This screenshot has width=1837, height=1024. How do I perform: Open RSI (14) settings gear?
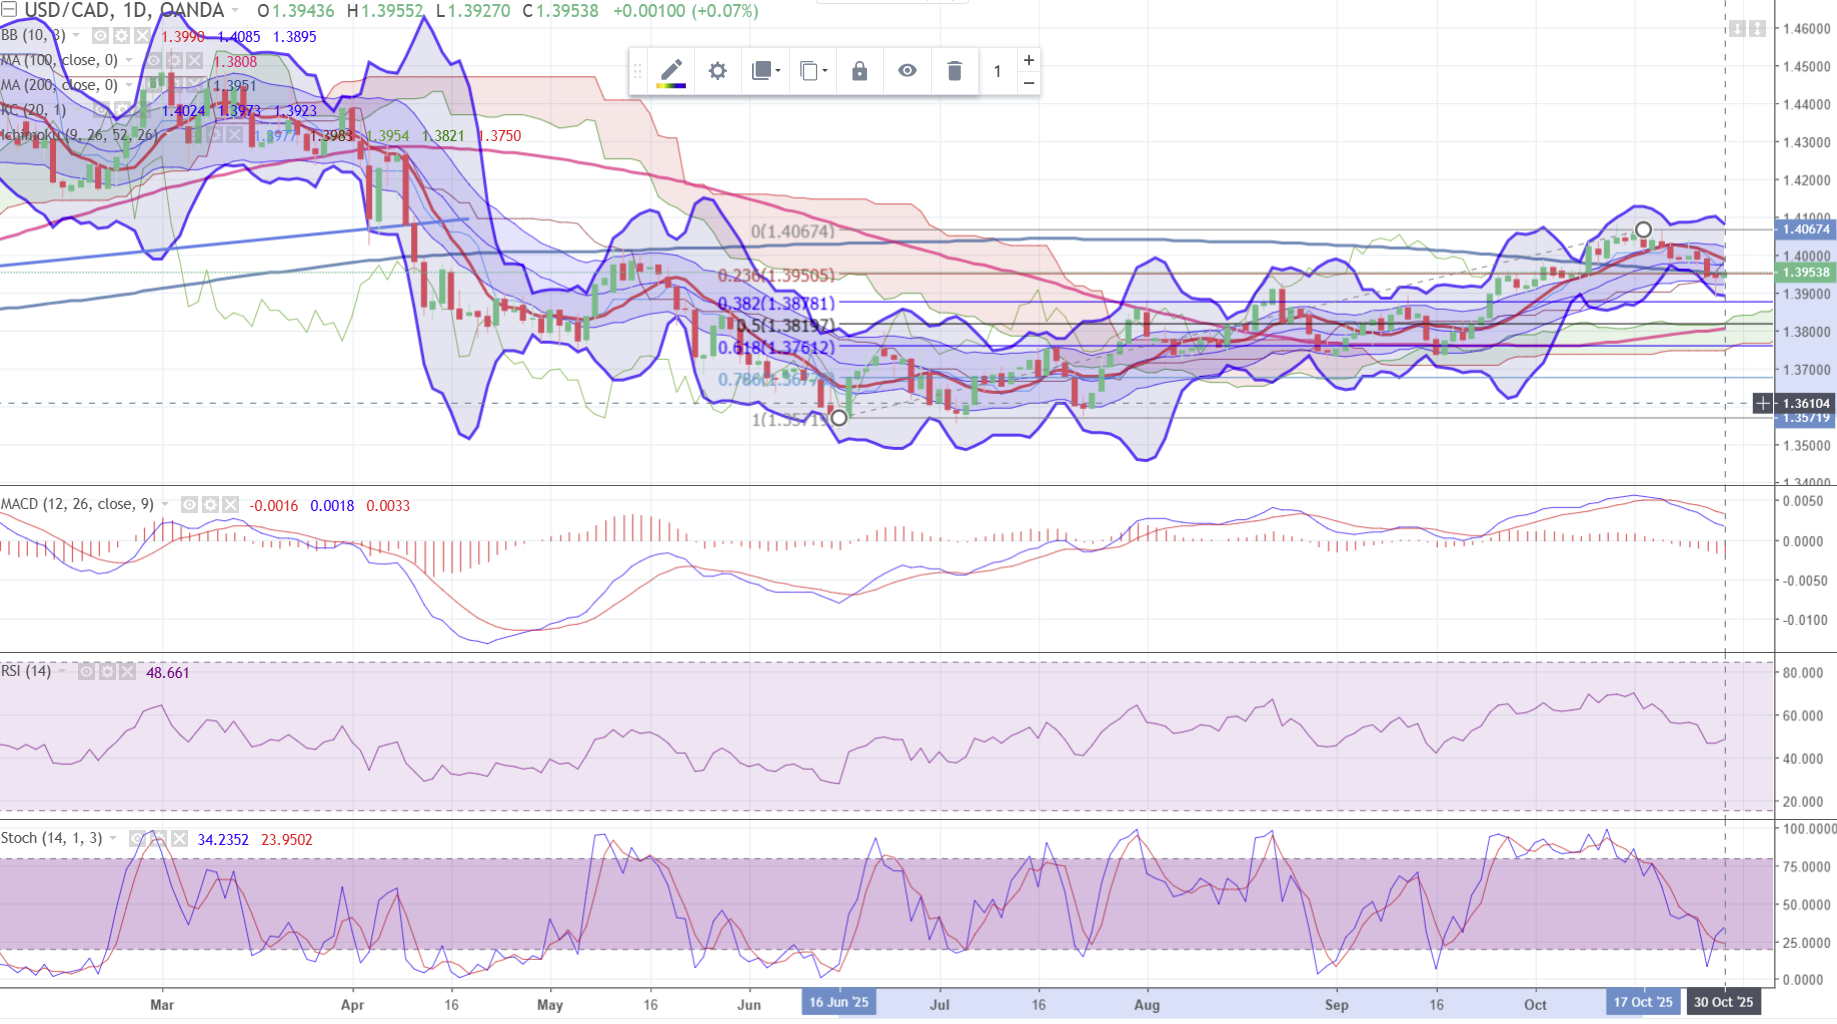(x=107, y=672)
